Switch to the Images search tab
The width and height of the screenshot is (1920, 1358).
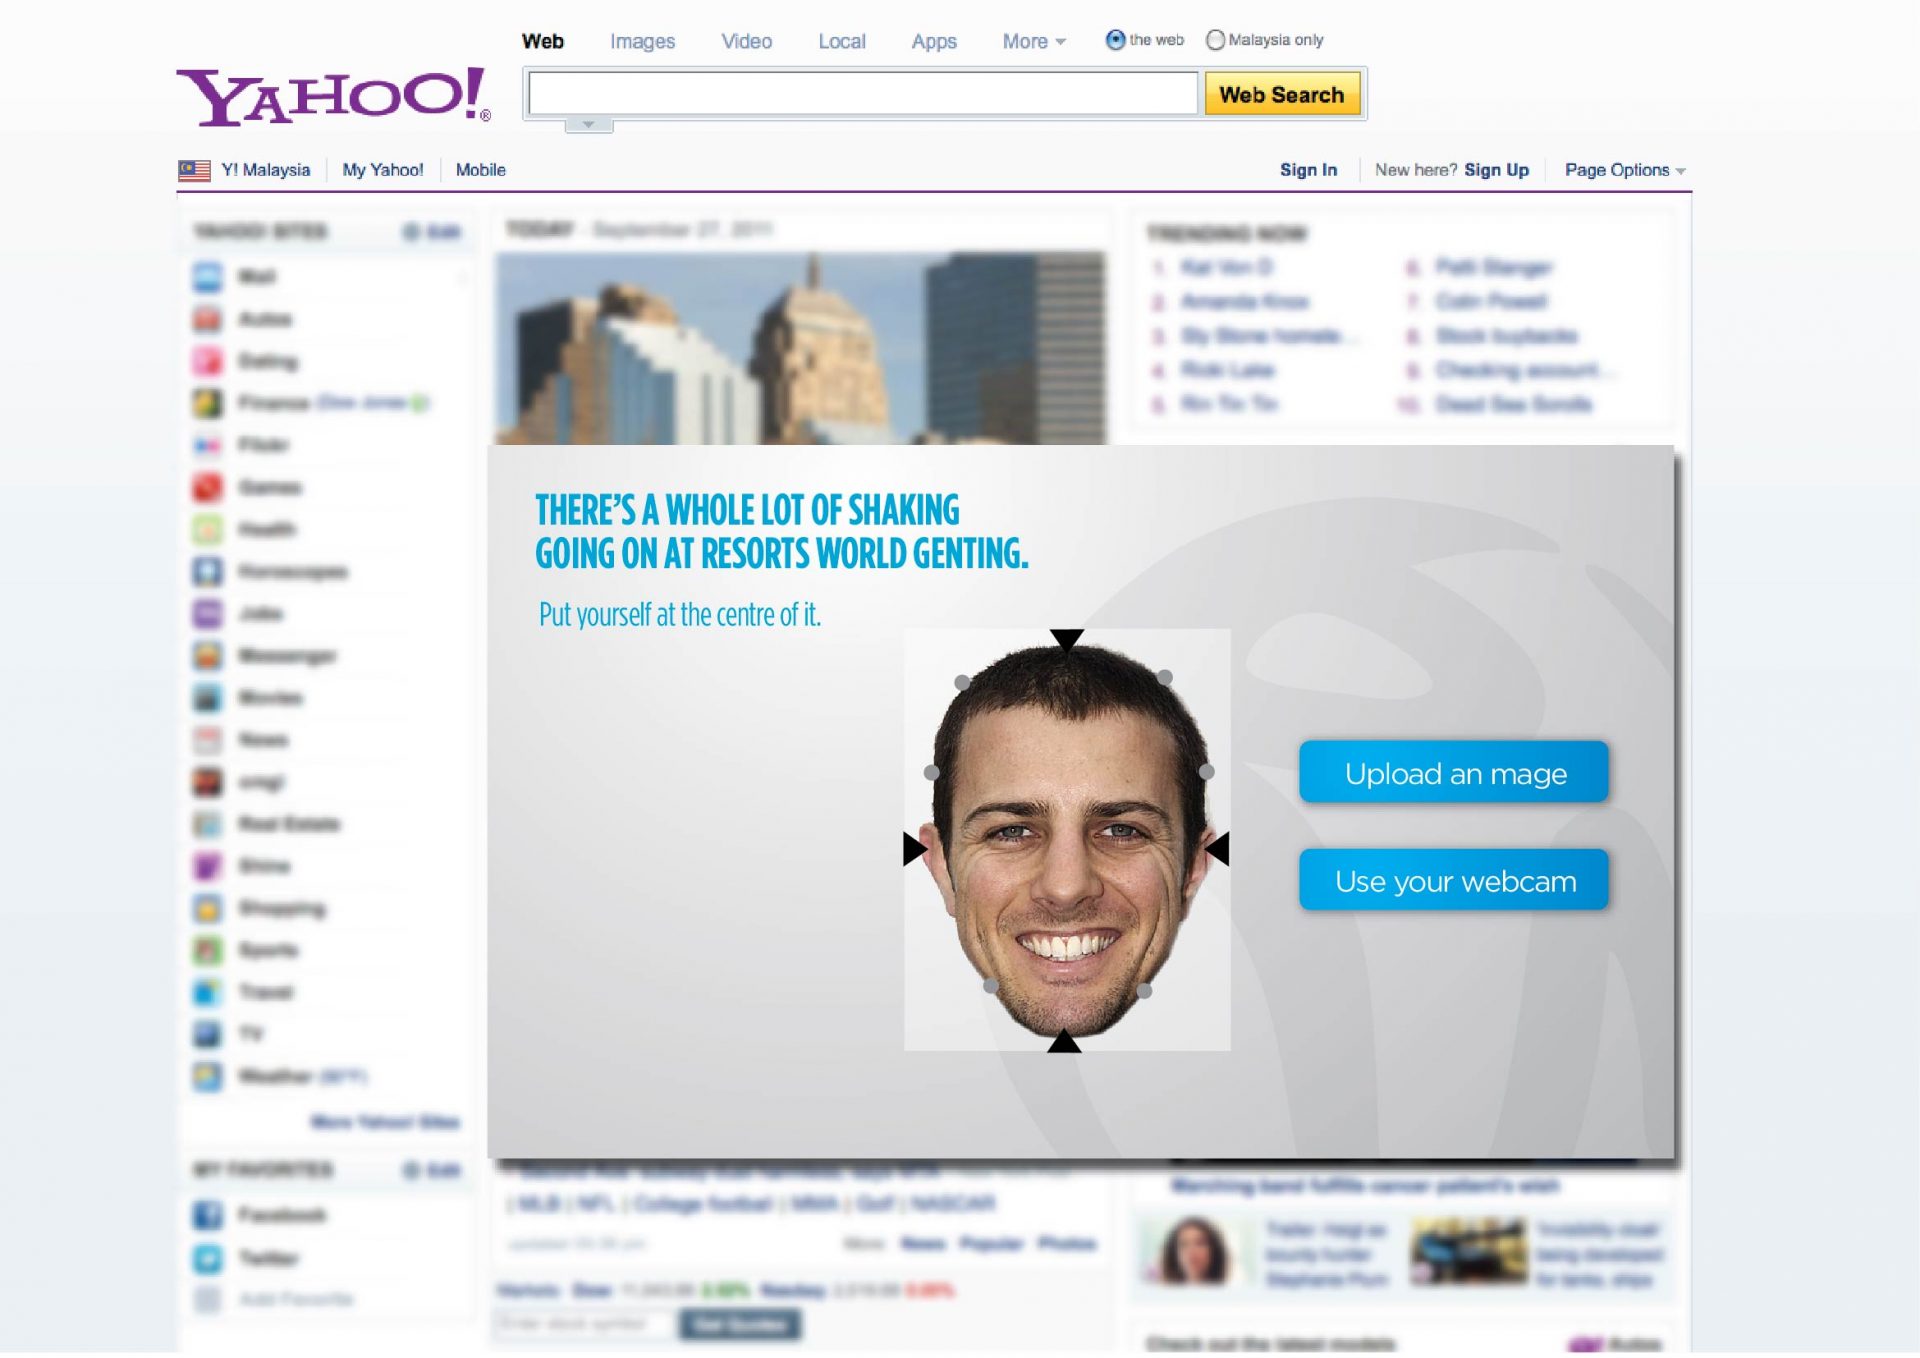click(642, 42)
